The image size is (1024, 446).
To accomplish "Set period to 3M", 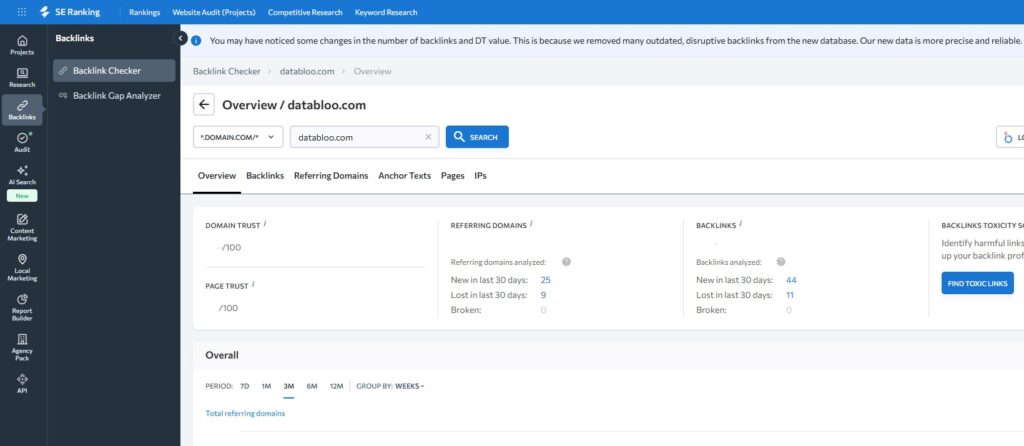I will tap(289, 386).
